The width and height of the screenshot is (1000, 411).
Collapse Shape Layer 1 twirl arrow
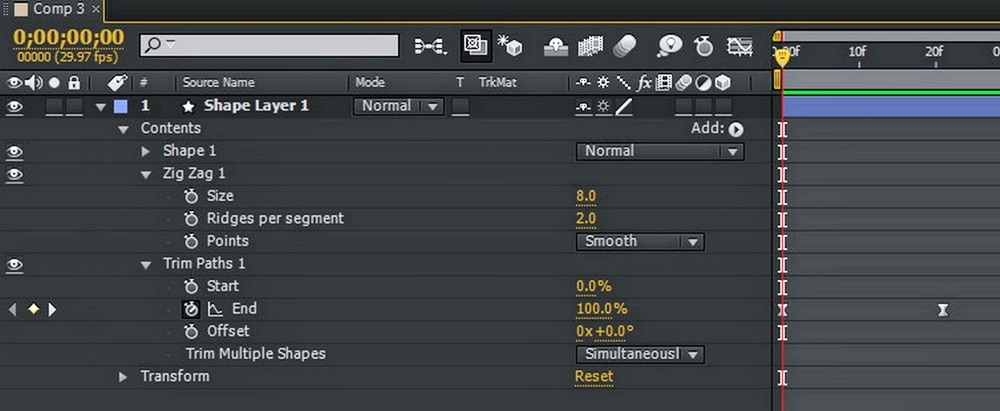101,107
